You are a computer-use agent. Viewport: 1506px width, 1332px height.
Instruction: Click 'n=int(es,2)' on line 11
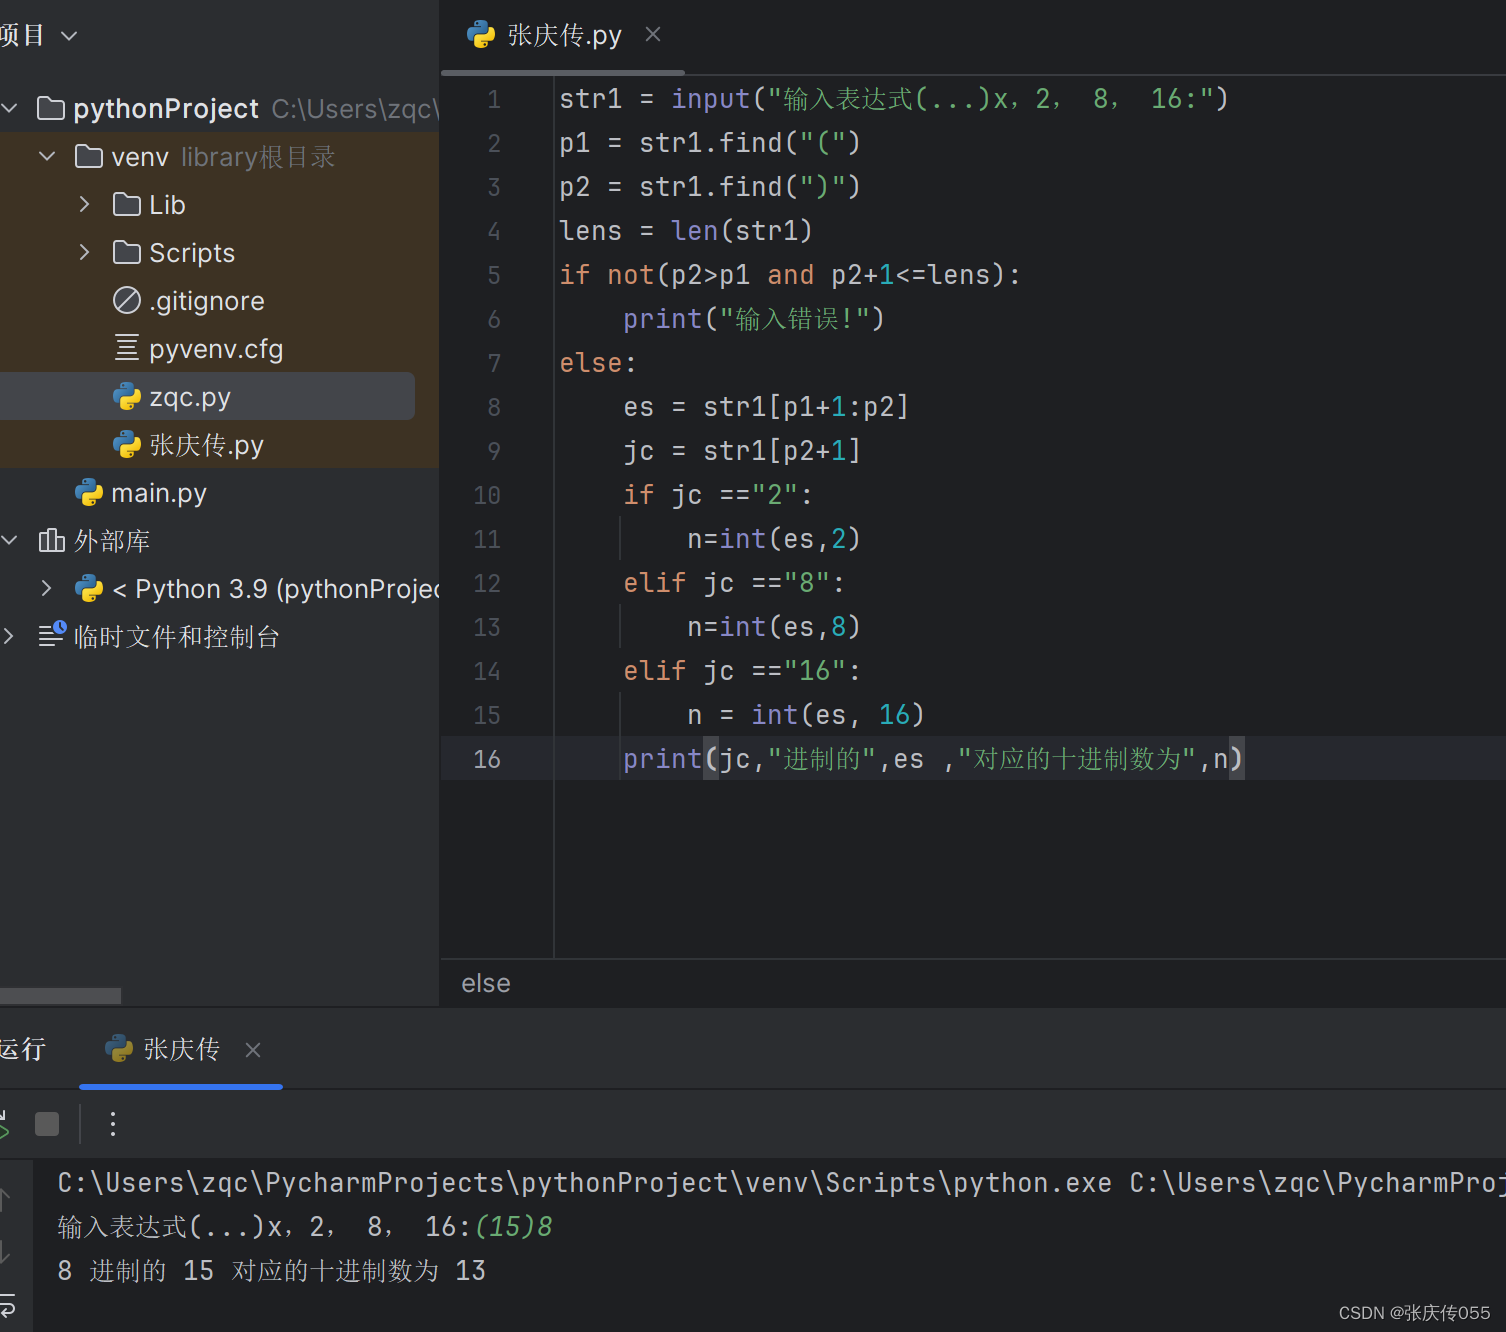[x=774, y=539]
